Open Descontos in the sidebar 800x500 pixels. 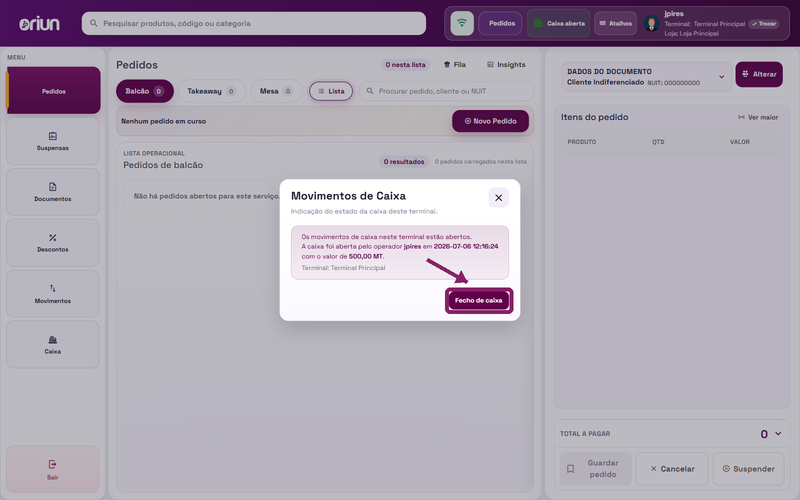click(x=53, y=243)
